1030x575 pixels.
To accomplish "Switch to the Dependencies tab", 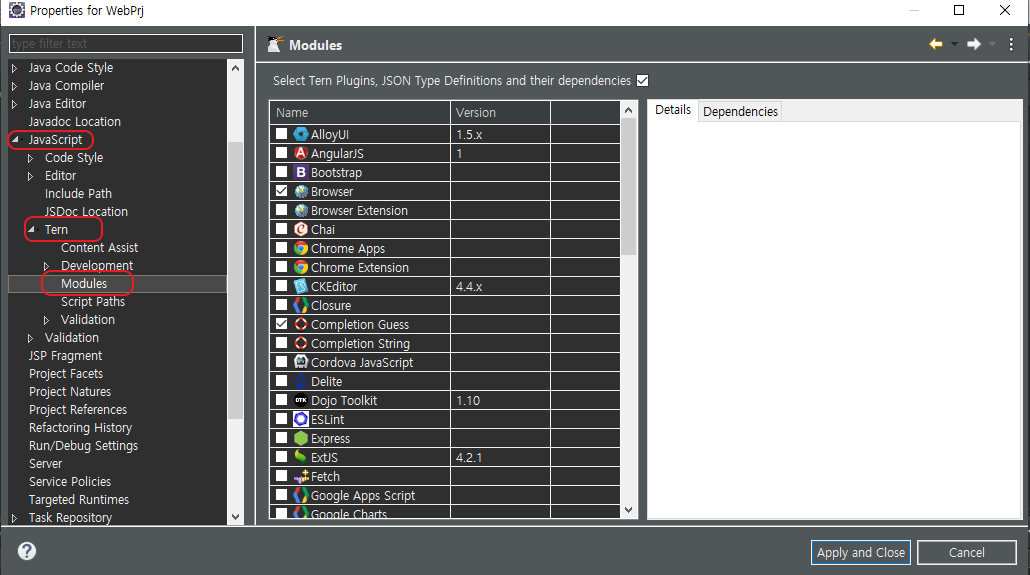I will [x=740, y=112].
